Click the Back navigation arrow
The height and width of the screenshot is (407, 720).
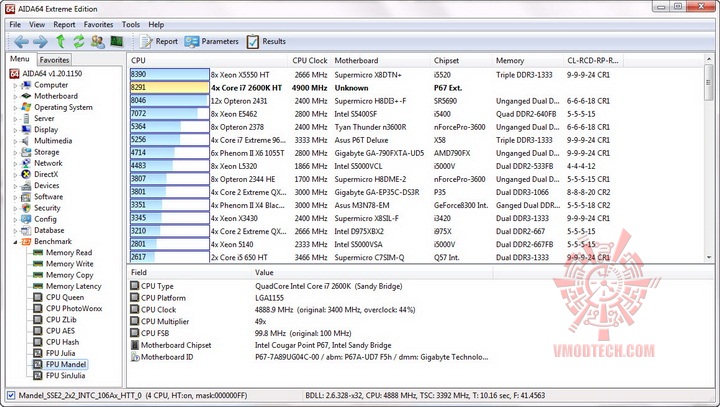coord(21,42)
